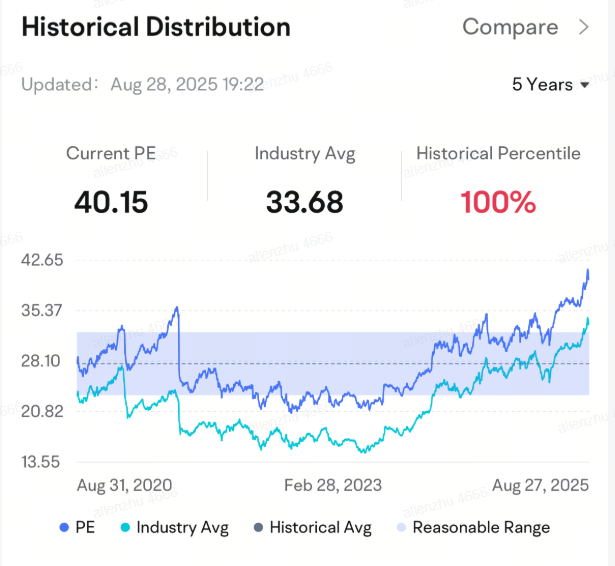Viewport: 615px width, 566px height.
Task: Click the Current PE label
Action: click(x=111, y=154)
